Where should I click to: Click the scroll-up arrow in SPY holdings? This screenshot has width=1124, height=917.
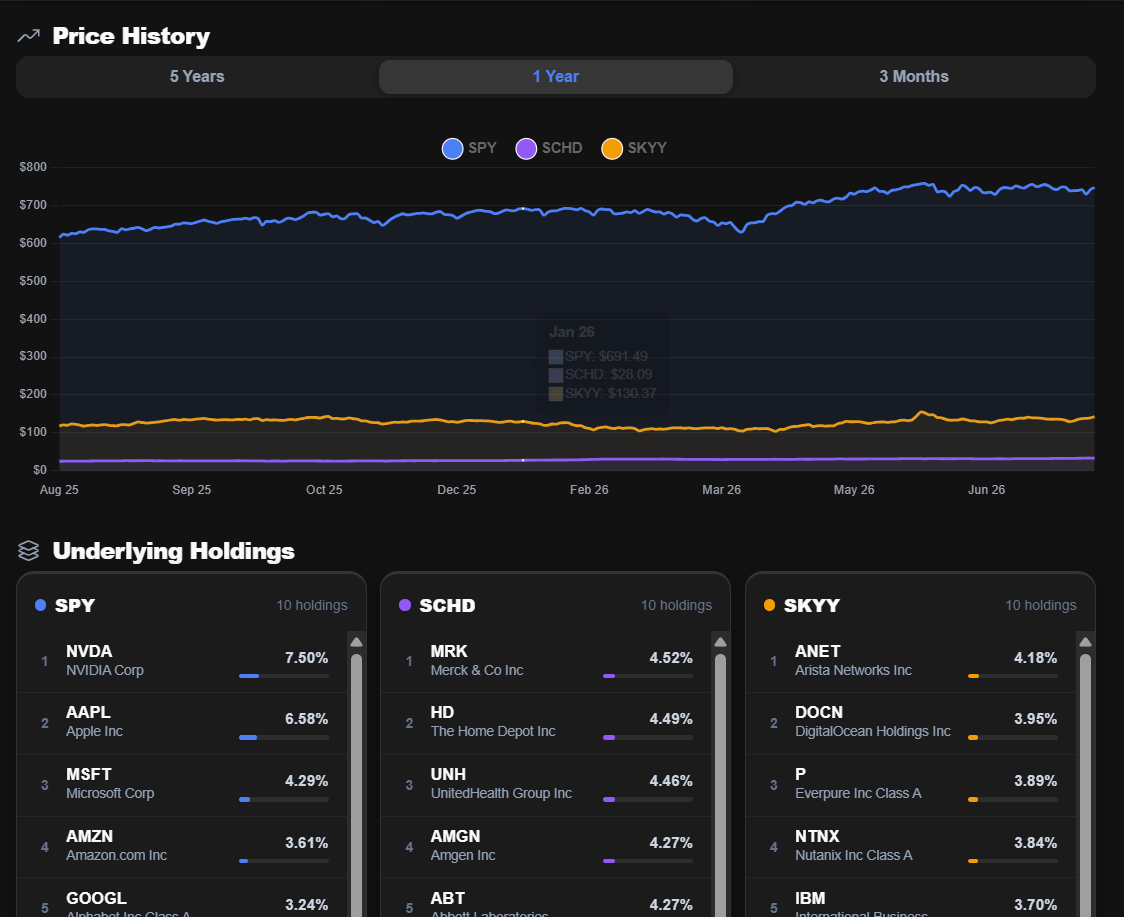tap(356, 642)
